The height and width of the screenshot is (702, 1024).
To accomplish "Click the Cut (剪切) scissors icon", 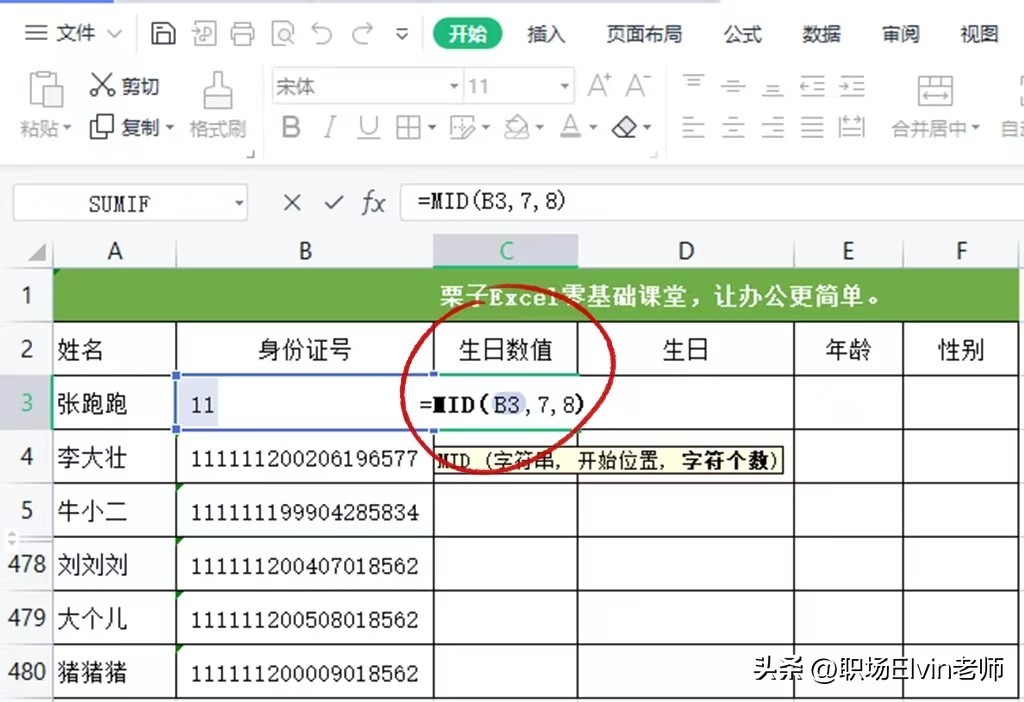I will pos(102,86).
